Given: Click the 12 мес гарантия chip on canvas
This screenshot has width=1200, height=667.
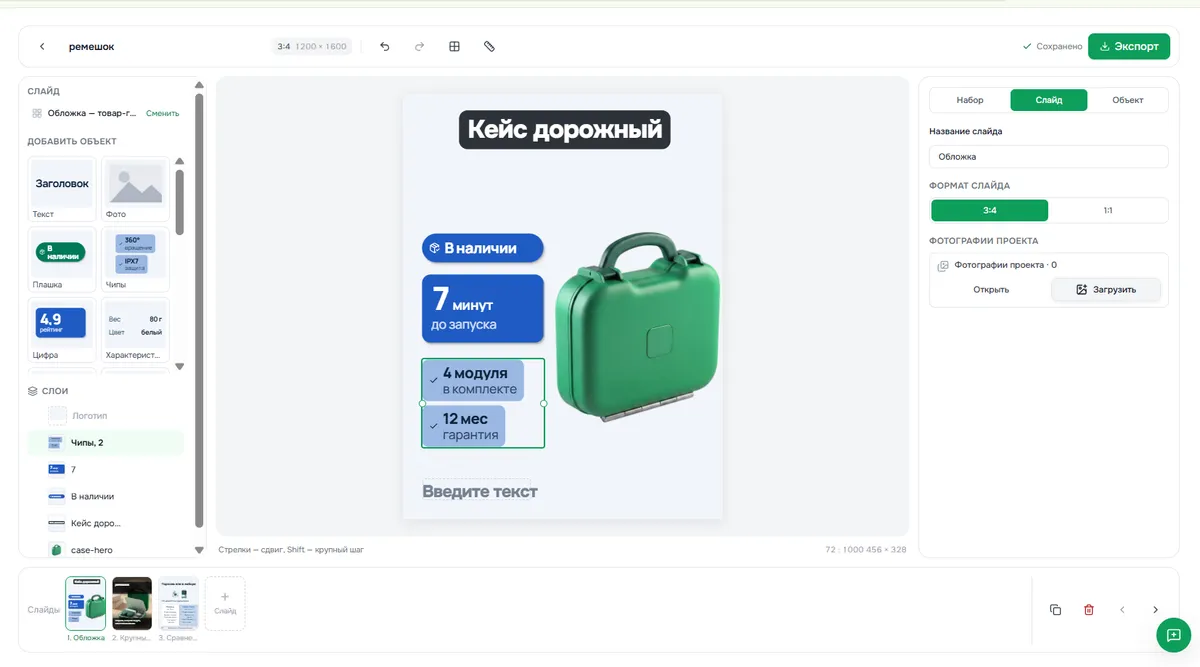Looking at the screenshot, I should pyautogui.click(x=464, y=426).
